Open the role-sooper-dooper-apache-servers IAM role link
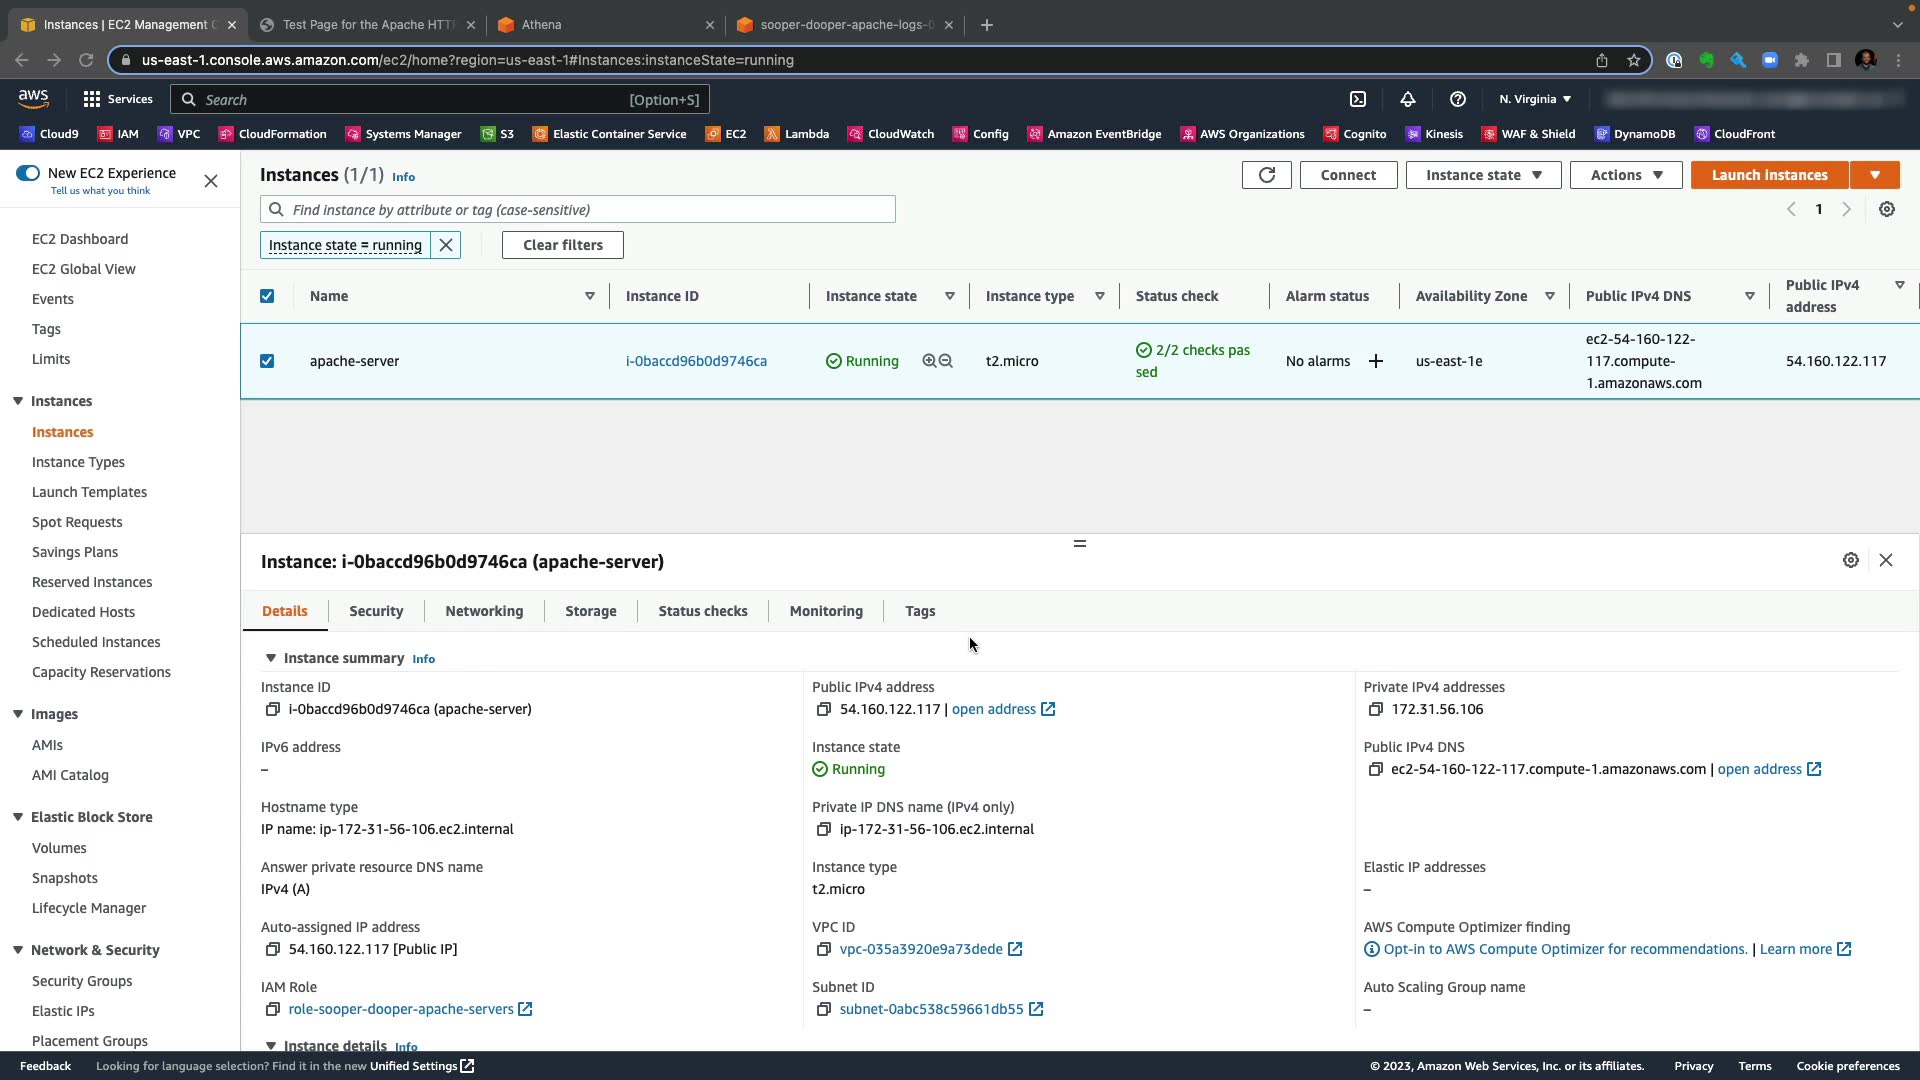The height and width of the screenshot is (1080, 1920). pos(400,1009)
